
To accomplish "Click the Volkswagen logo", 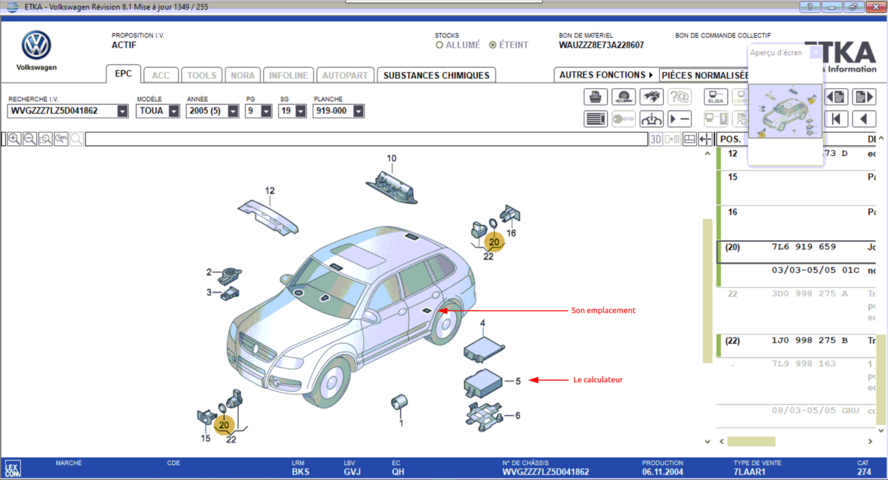I will pos(36,45).
